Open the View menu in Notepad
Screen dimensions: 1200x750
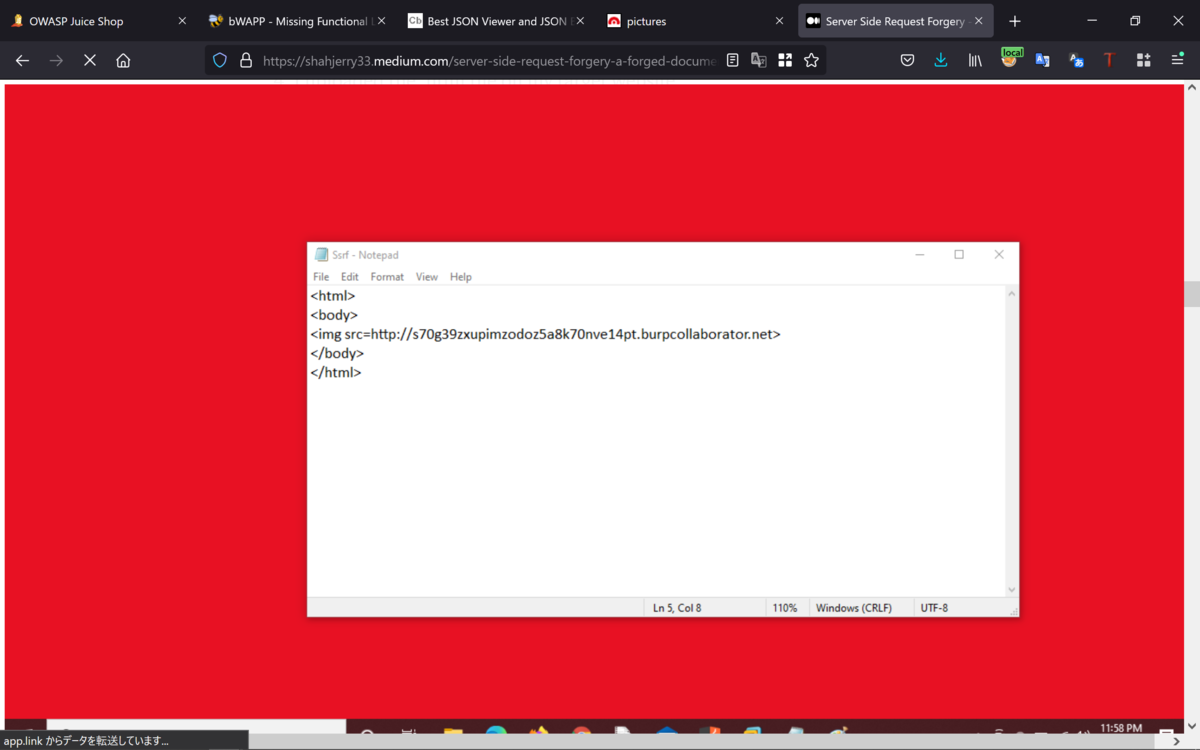point(427,277)
